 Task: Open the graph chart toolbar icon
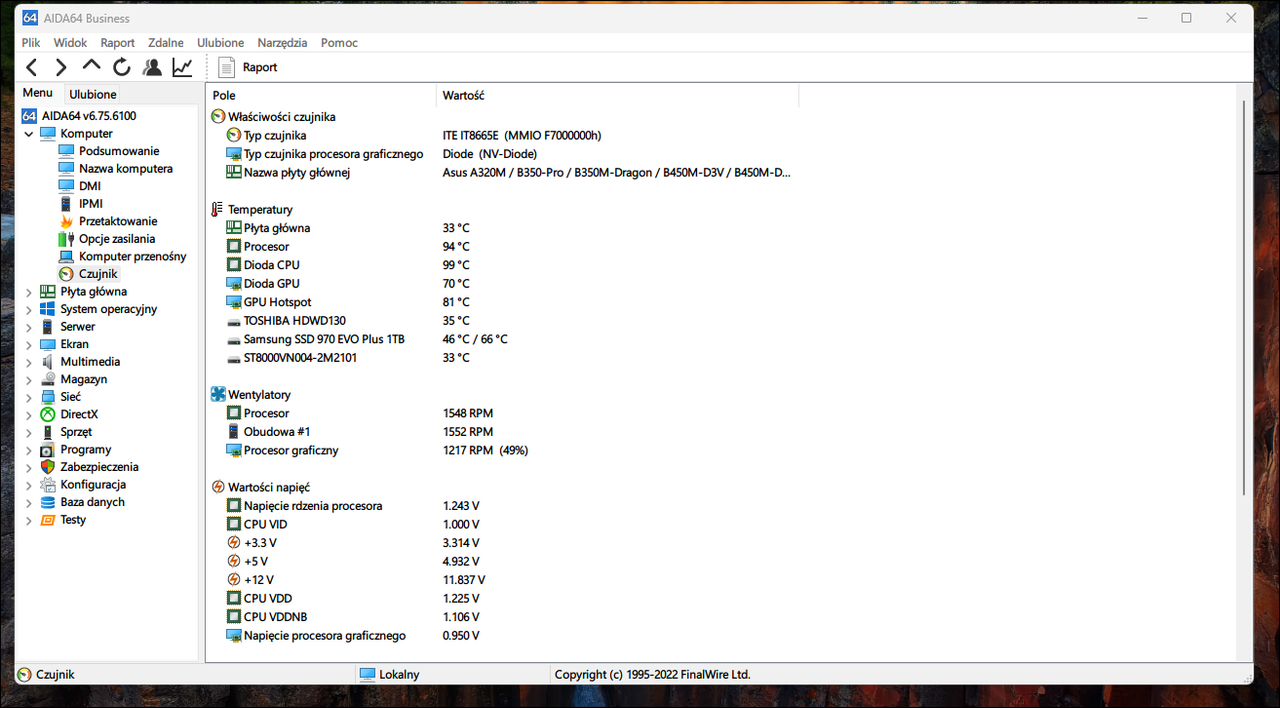(182, 67)
